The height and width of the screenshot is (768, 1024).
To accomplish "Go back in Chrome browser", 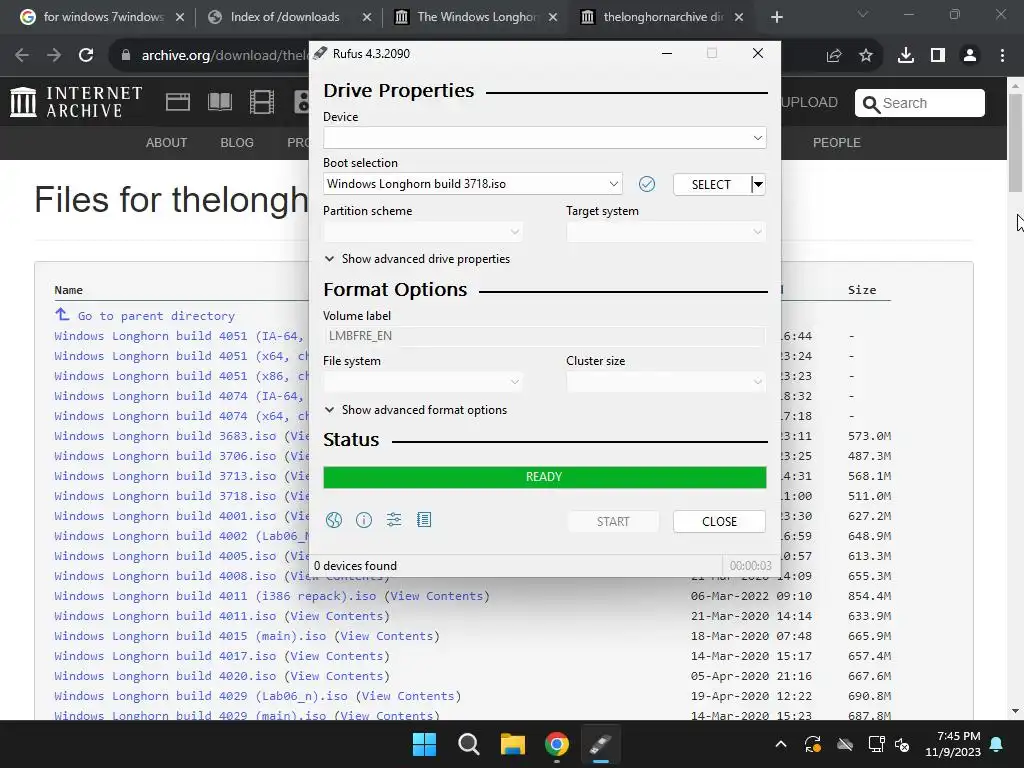I will (22, 56).
